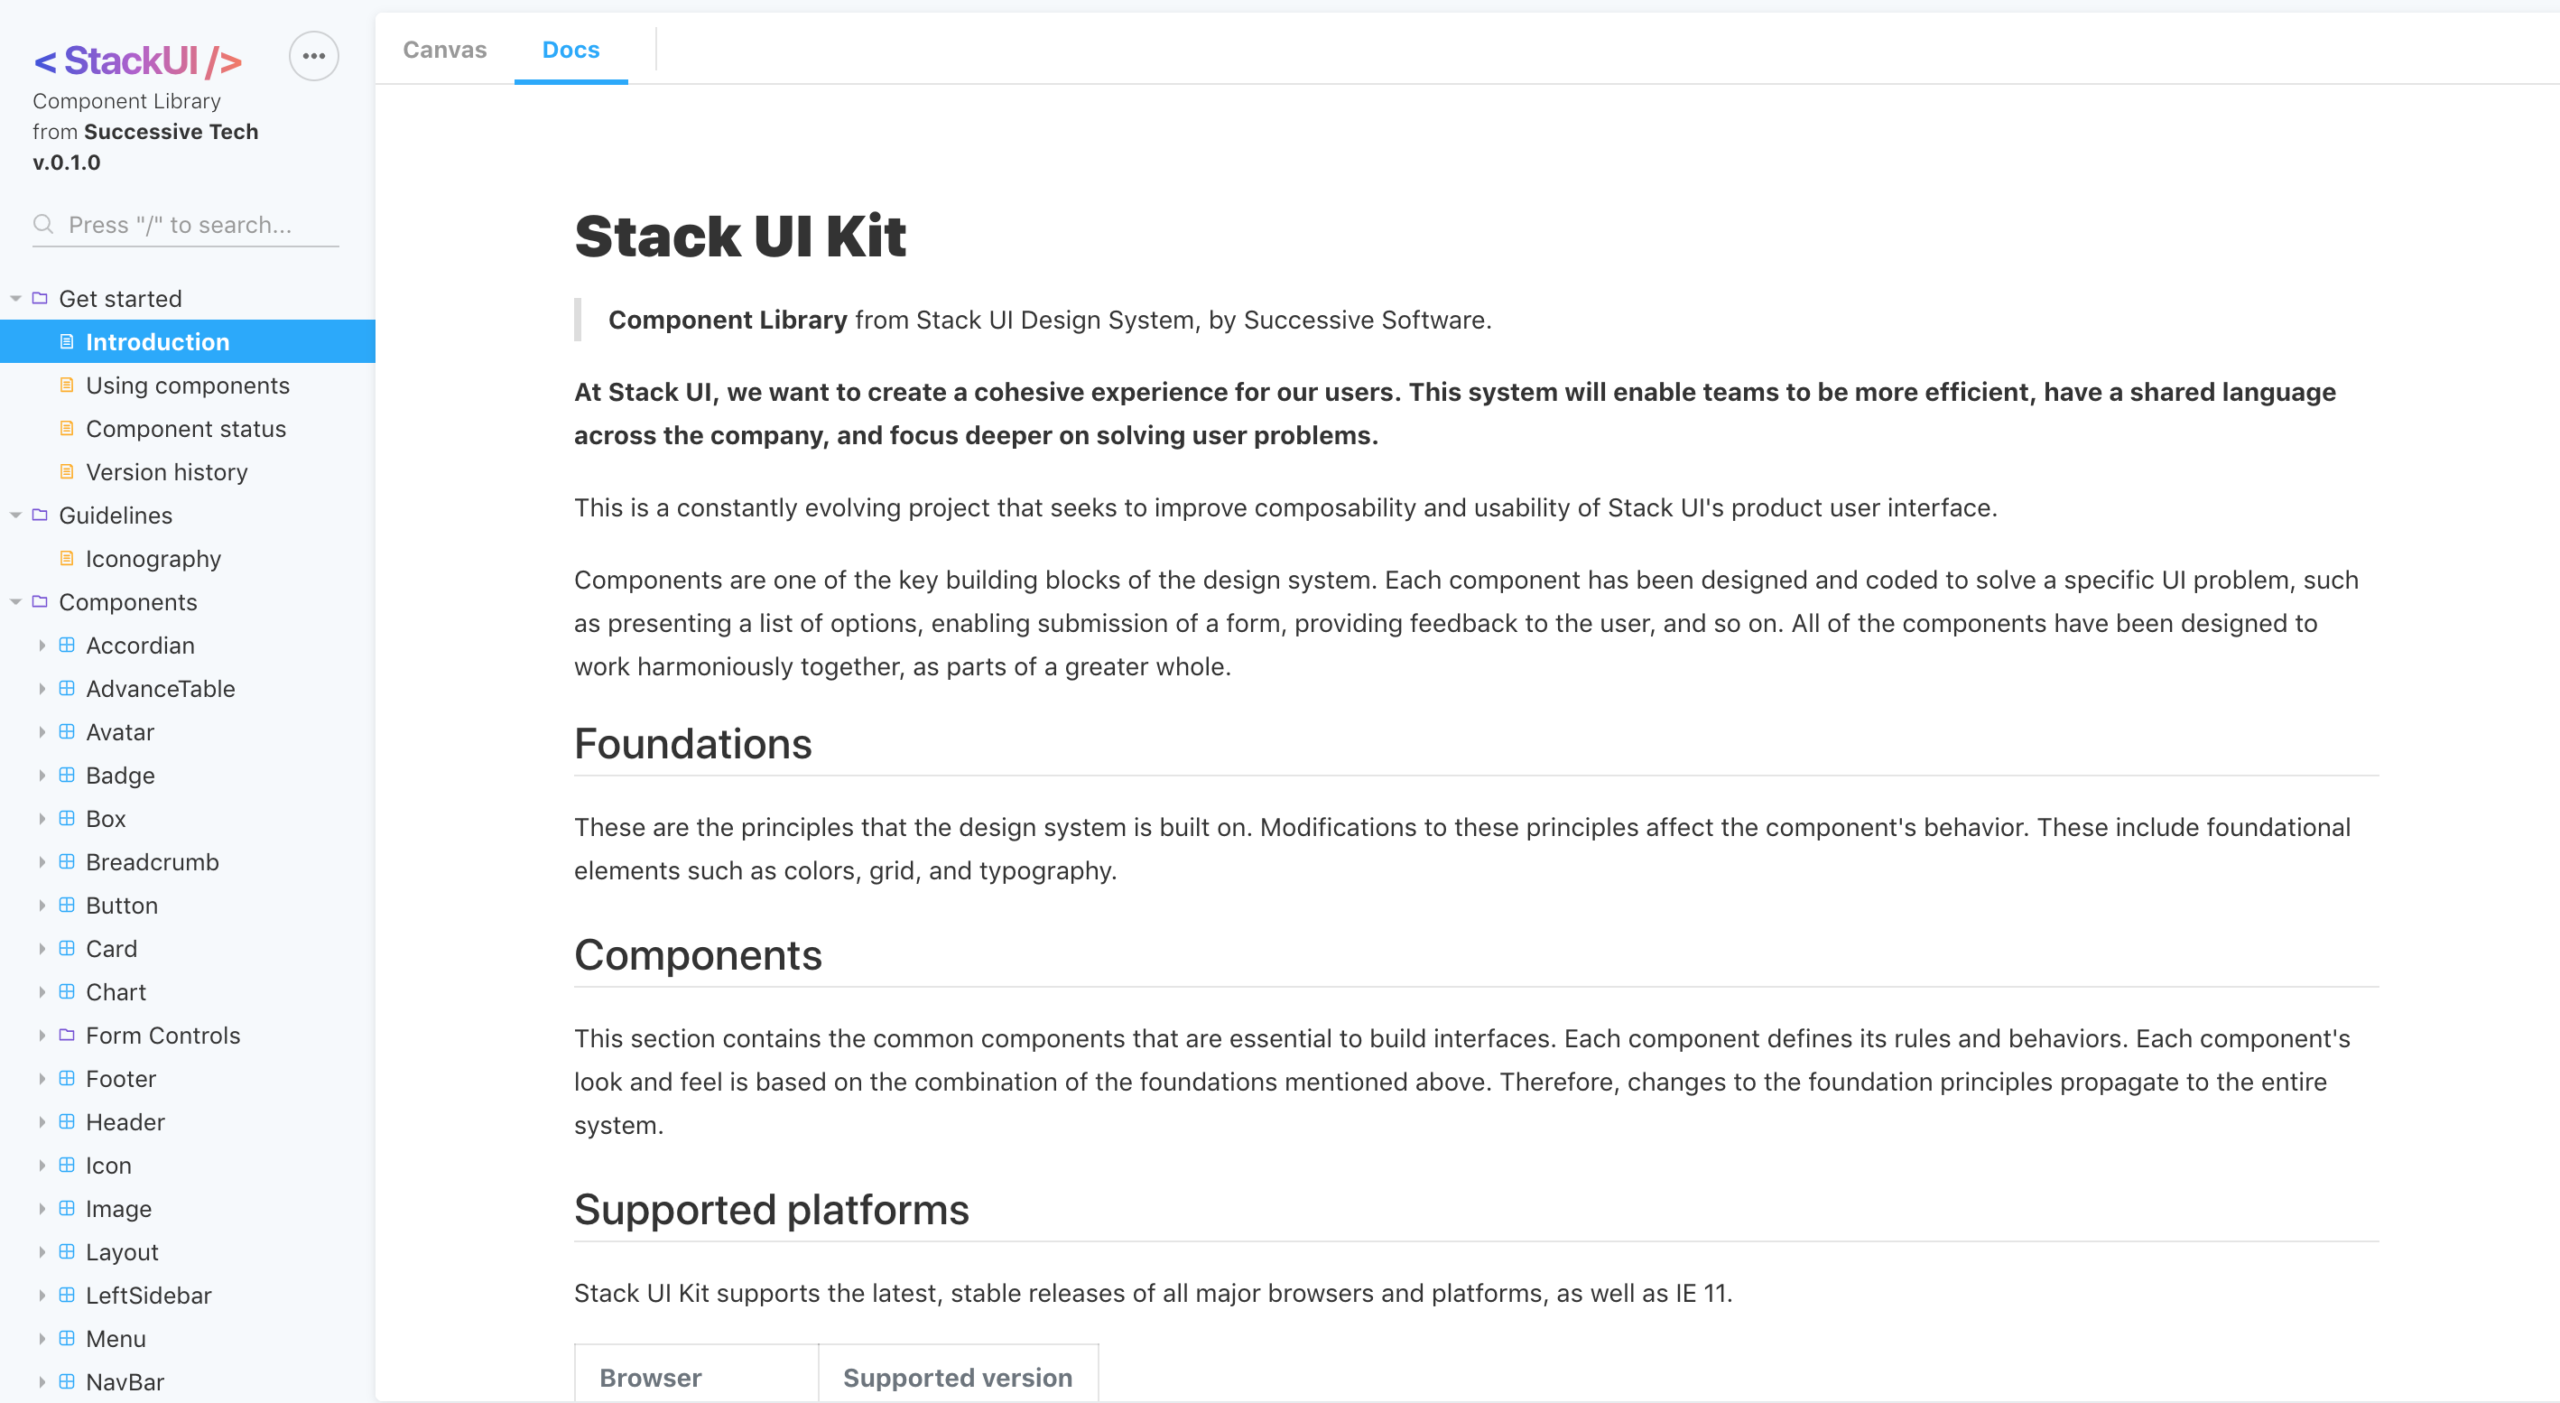Viewport: 2560px width, 1403px height.
Task: Select the Using components sidebar entry
Action: coord(188,385)
